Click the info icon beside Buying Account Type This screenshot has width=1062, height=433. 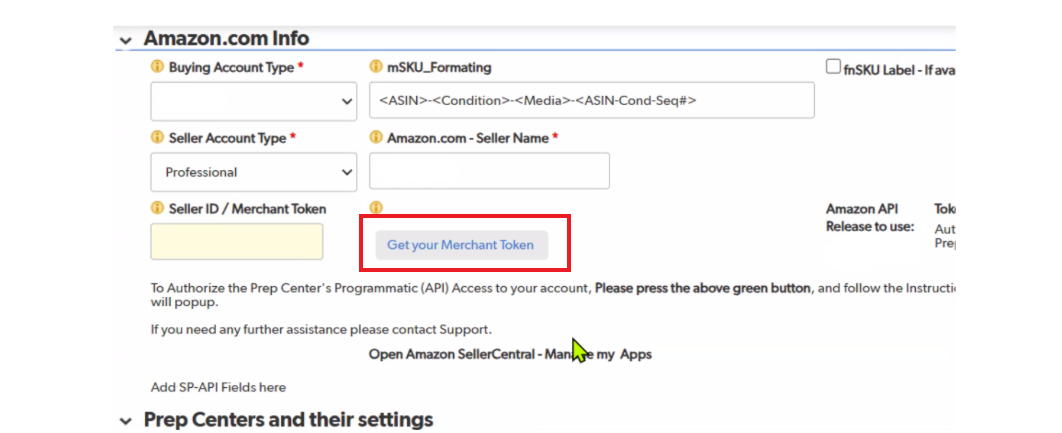[157, 67]
